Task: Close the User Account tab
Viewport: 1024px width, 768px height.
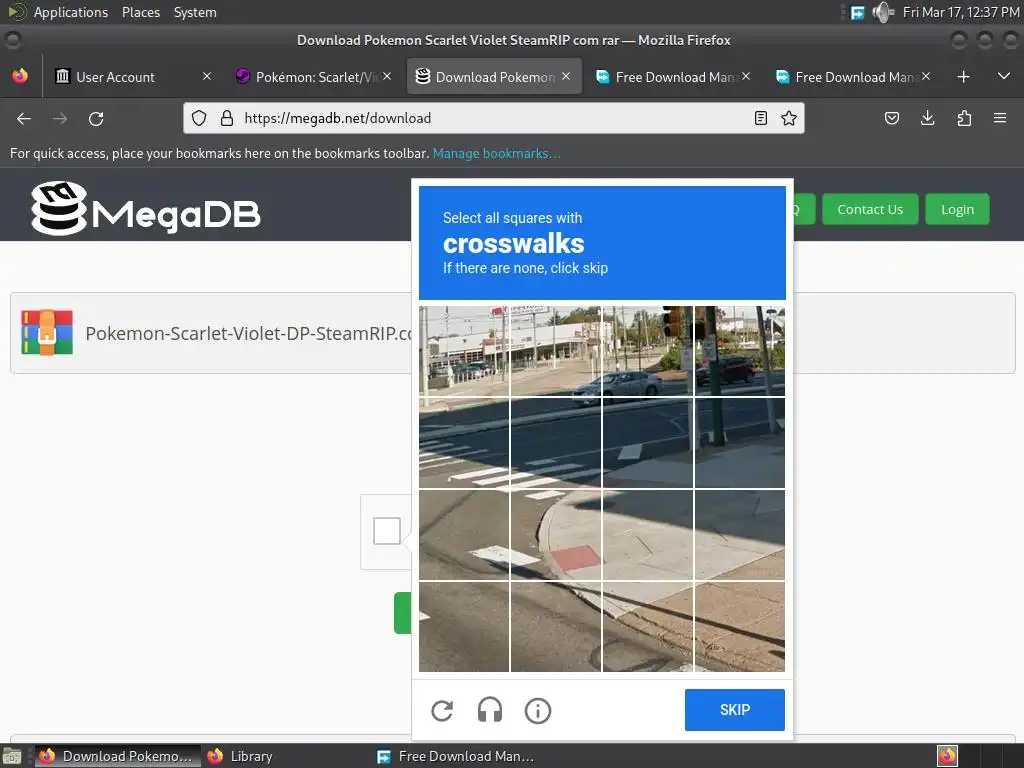Action: [x=206, y=76]
